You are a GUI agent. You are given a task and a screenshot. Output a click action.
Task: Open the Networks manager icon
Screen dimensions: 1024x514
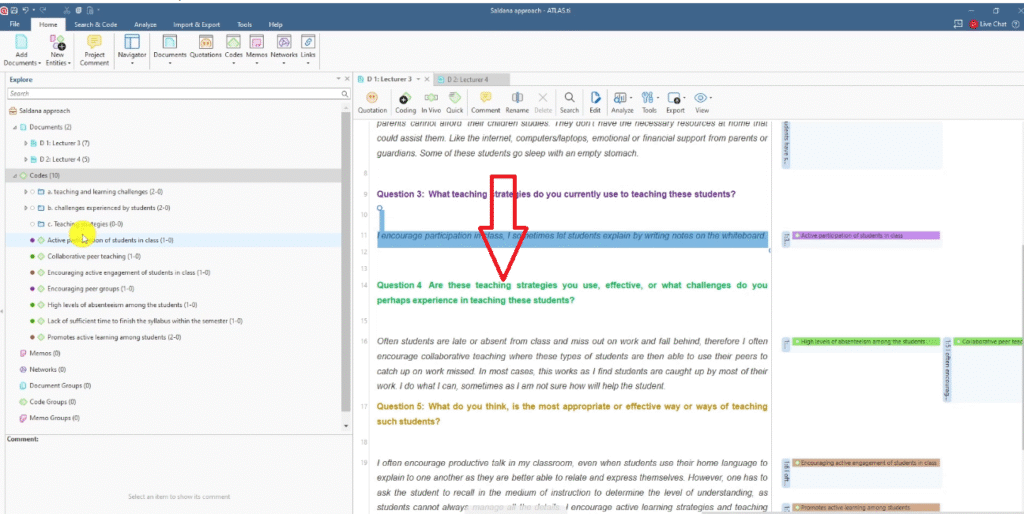point(284,47)
